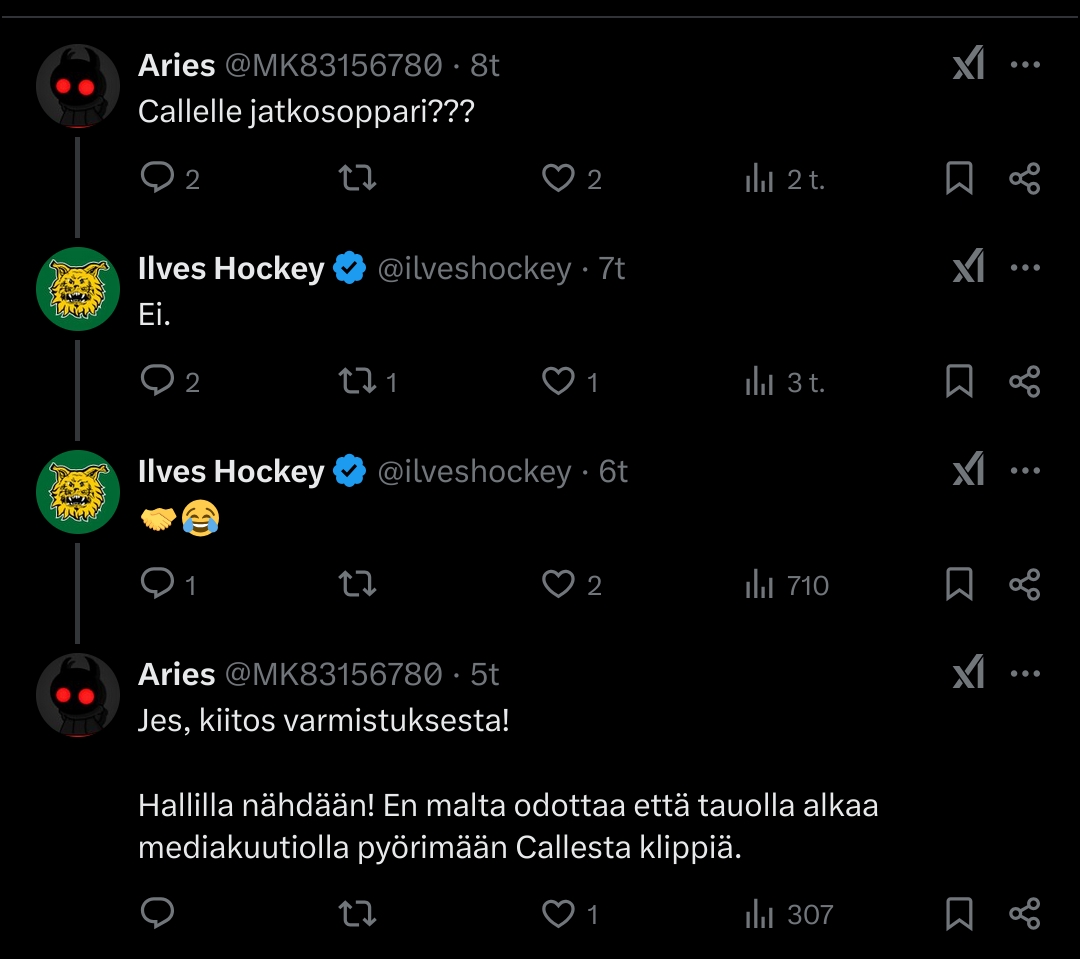This screenshot has height=959, width=1080.
Task: Repost Aries' "Callelle jatkosoppari???" post
Action: pyautogui.click(x=357, y=179)
